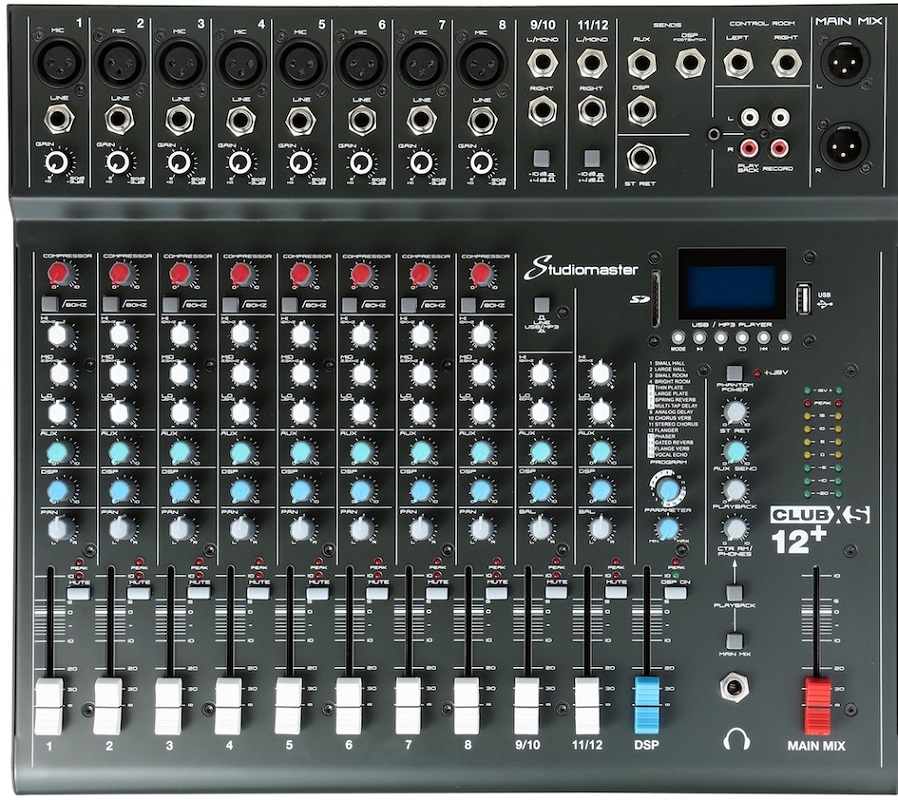
Task: Select the CTR RM/PHONES level knob
Action: (x=735, y=529)
